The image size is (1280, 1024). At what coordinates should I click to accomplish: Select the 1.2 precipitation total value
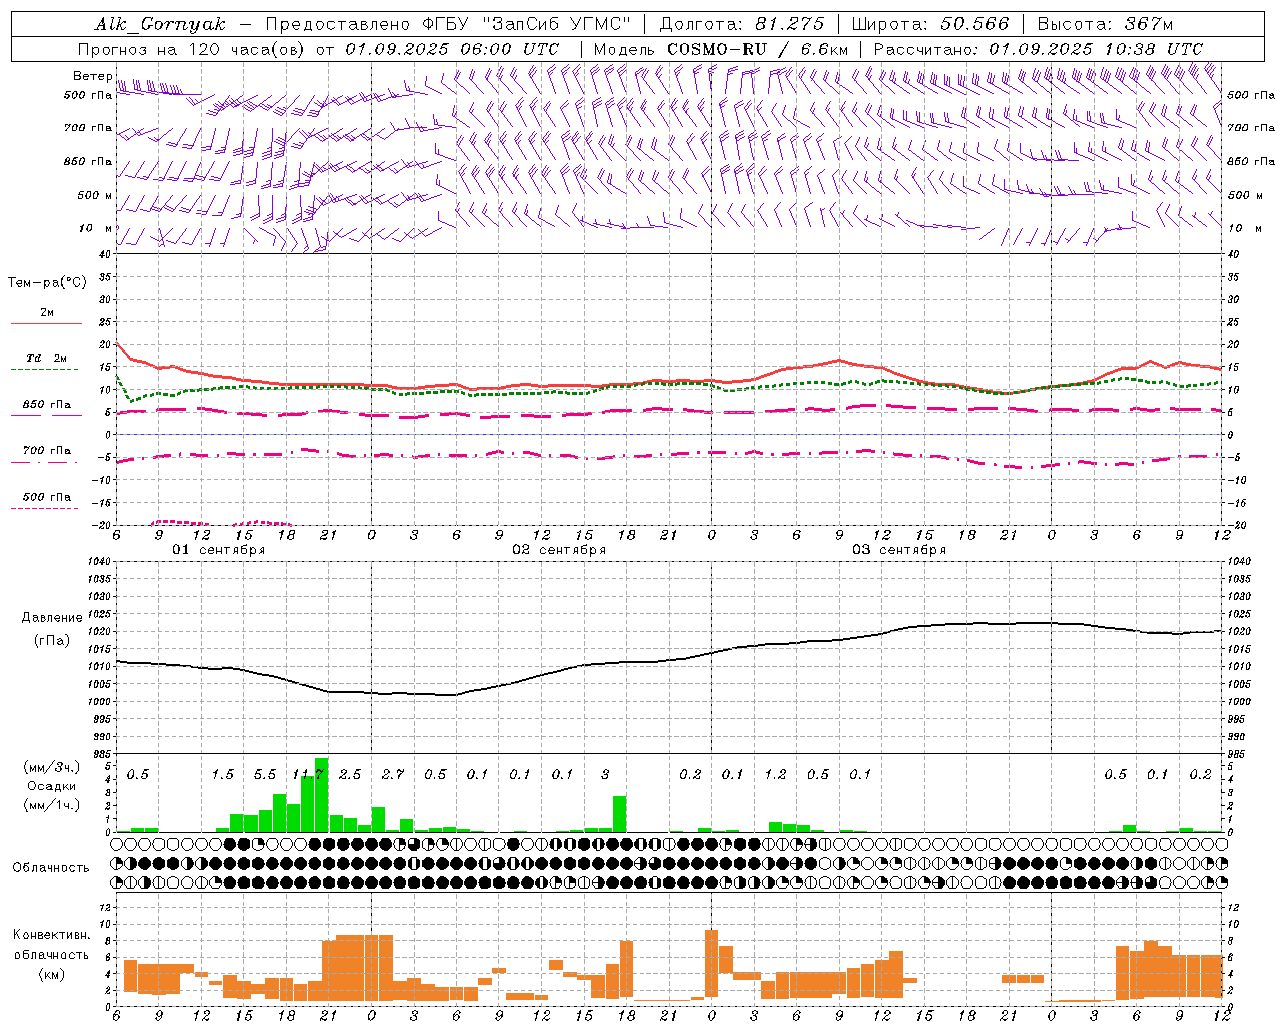point(775,775)
